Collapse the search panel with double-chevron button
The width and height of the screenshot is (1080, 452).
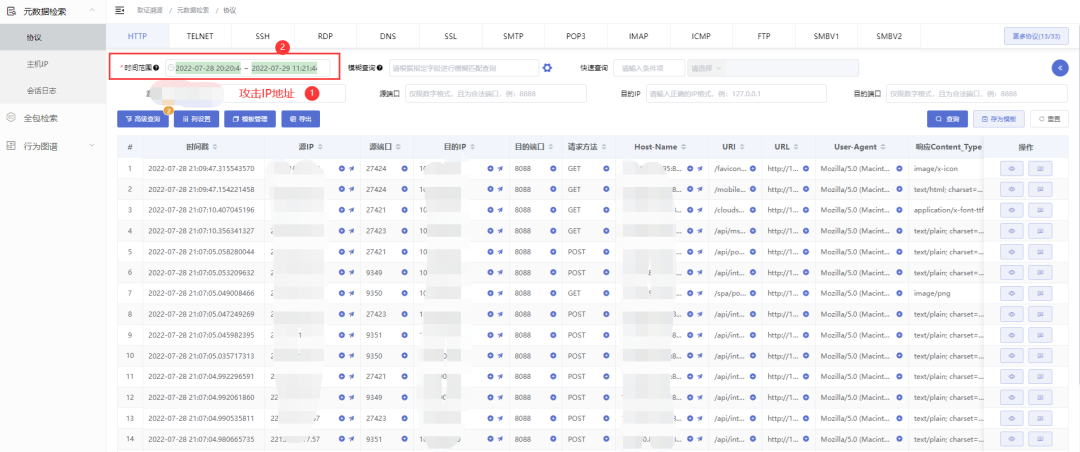click(1059, 68)
